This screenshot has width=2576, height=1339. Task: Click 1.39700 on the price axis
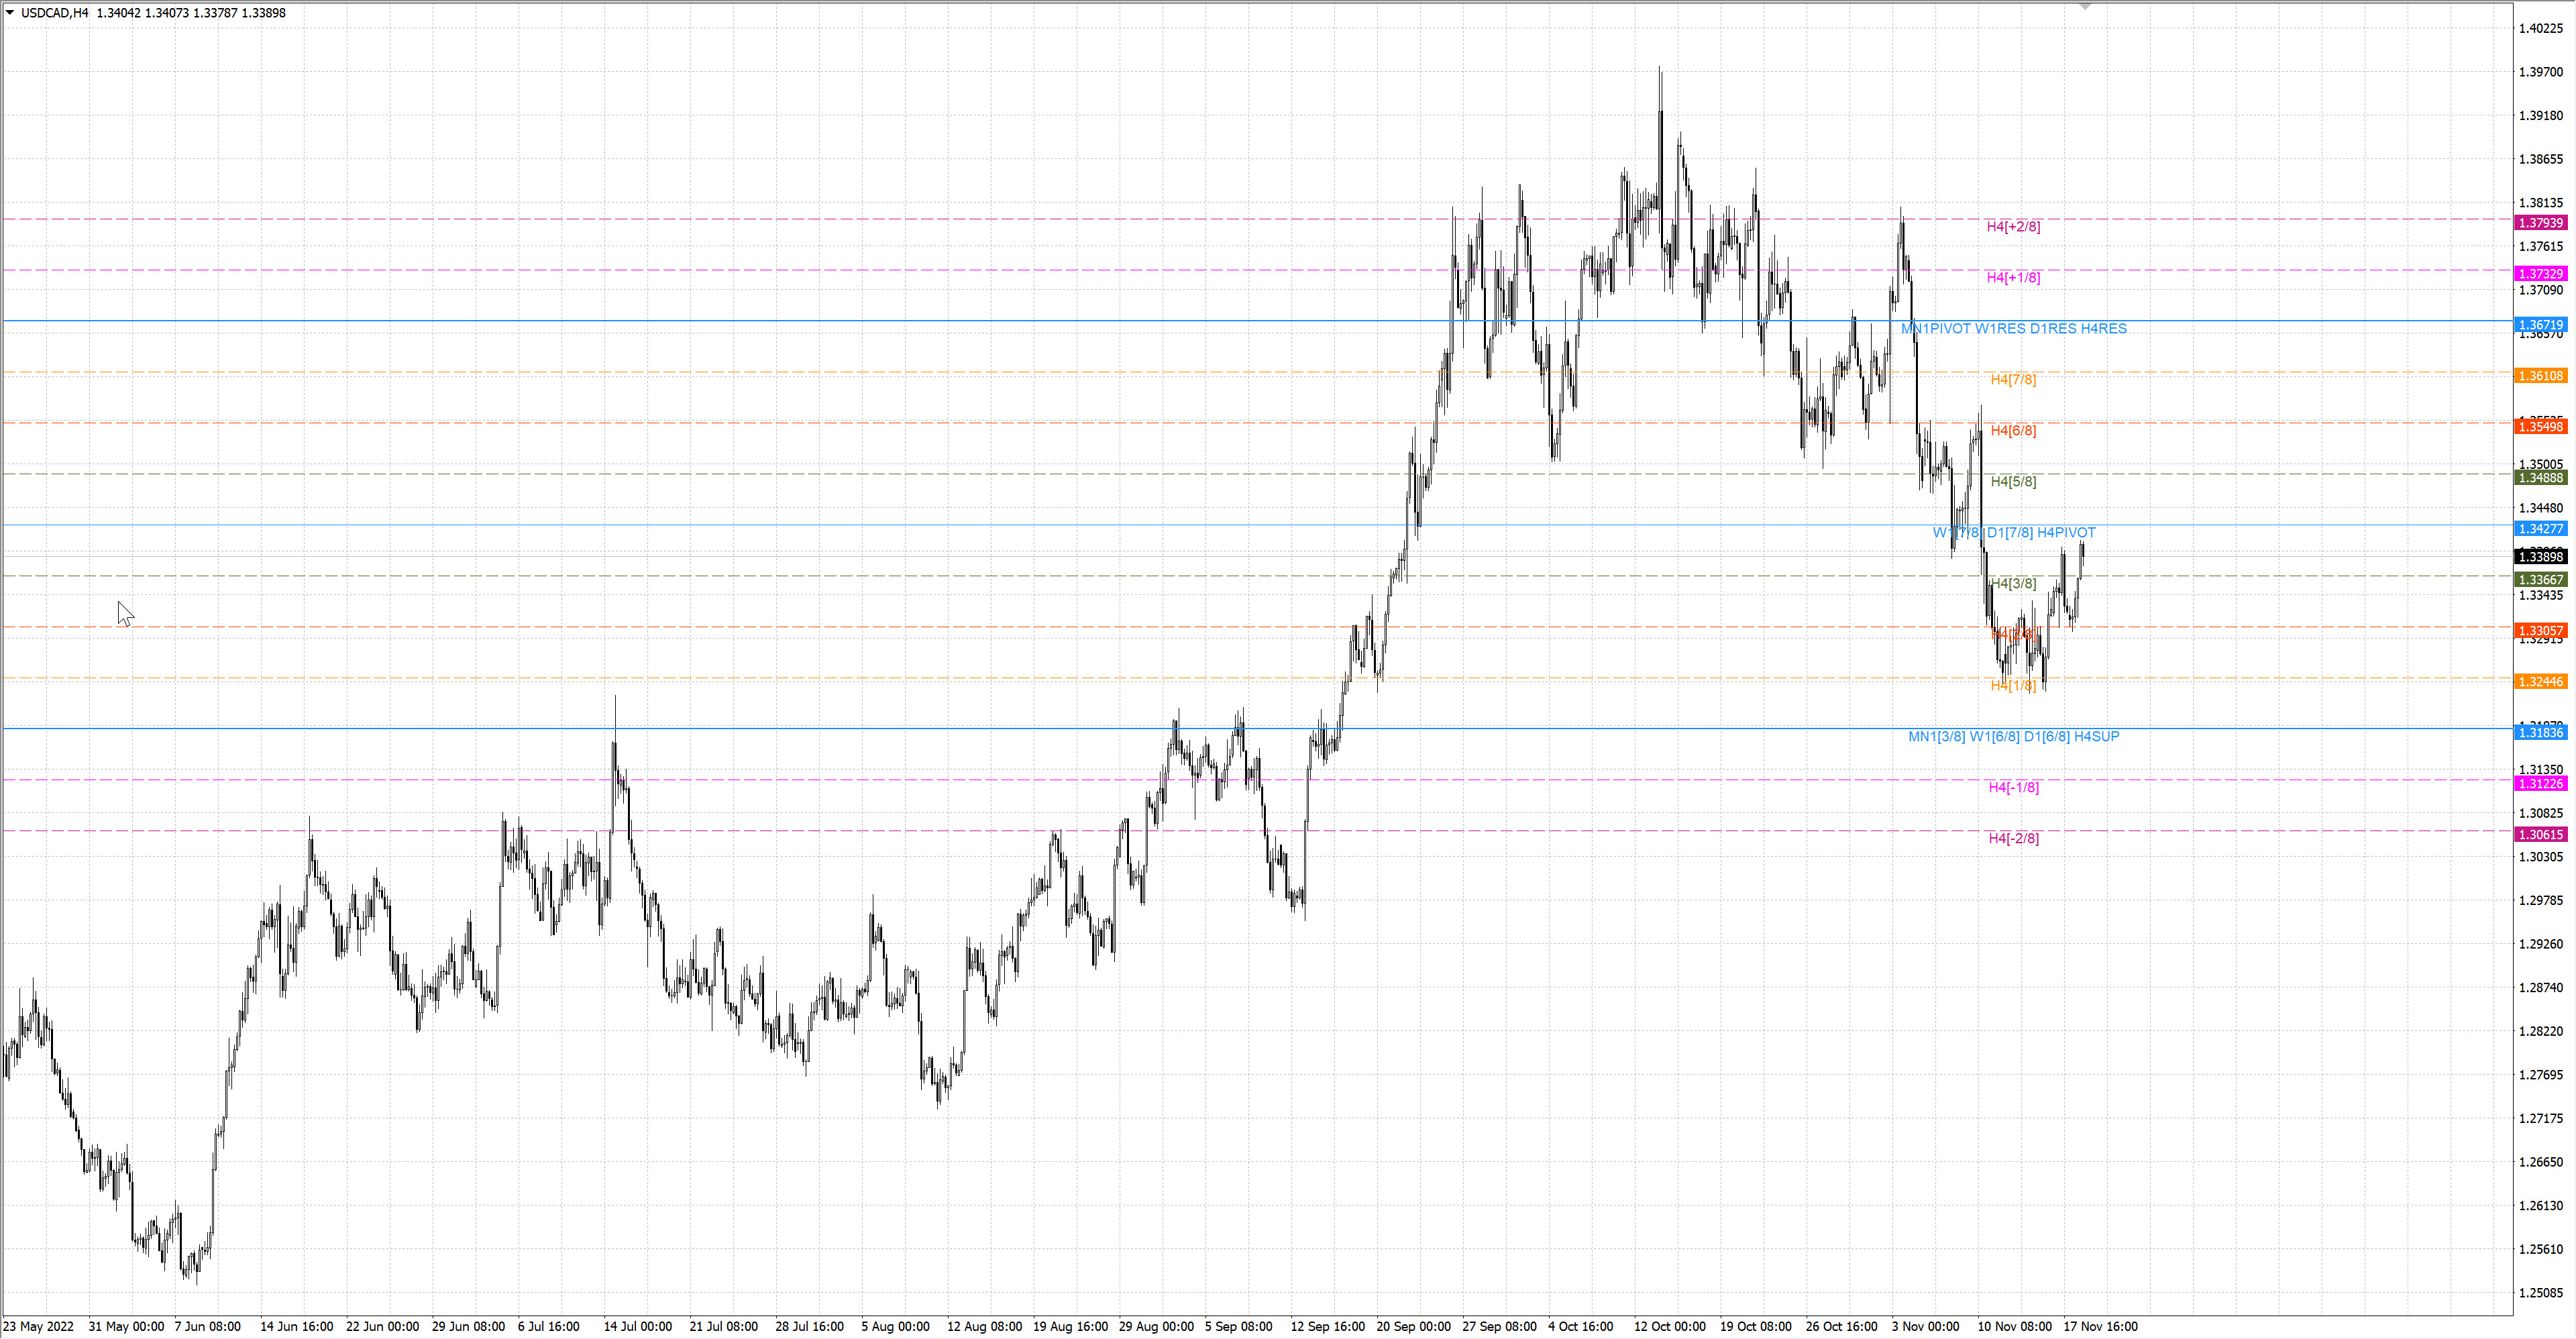[x=2541, y=72]
